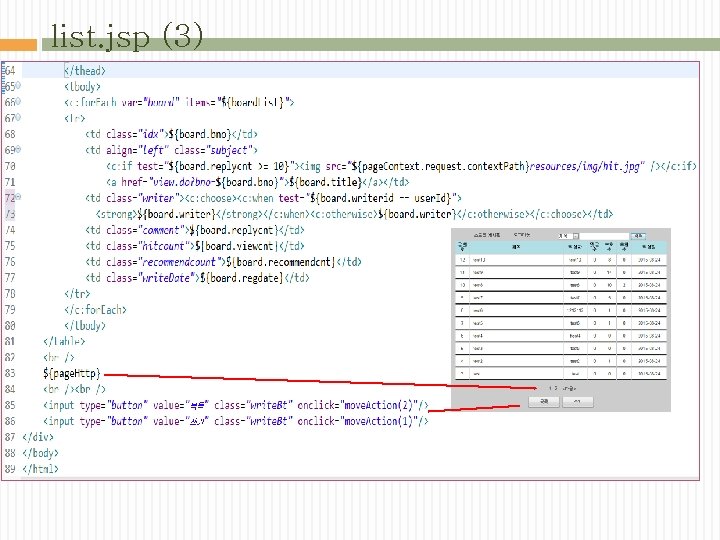Image resolution: width=720 pixels, height=540 pixels.
Task: Click the list.jsp (3) slide title
Action: coord(127,36)
